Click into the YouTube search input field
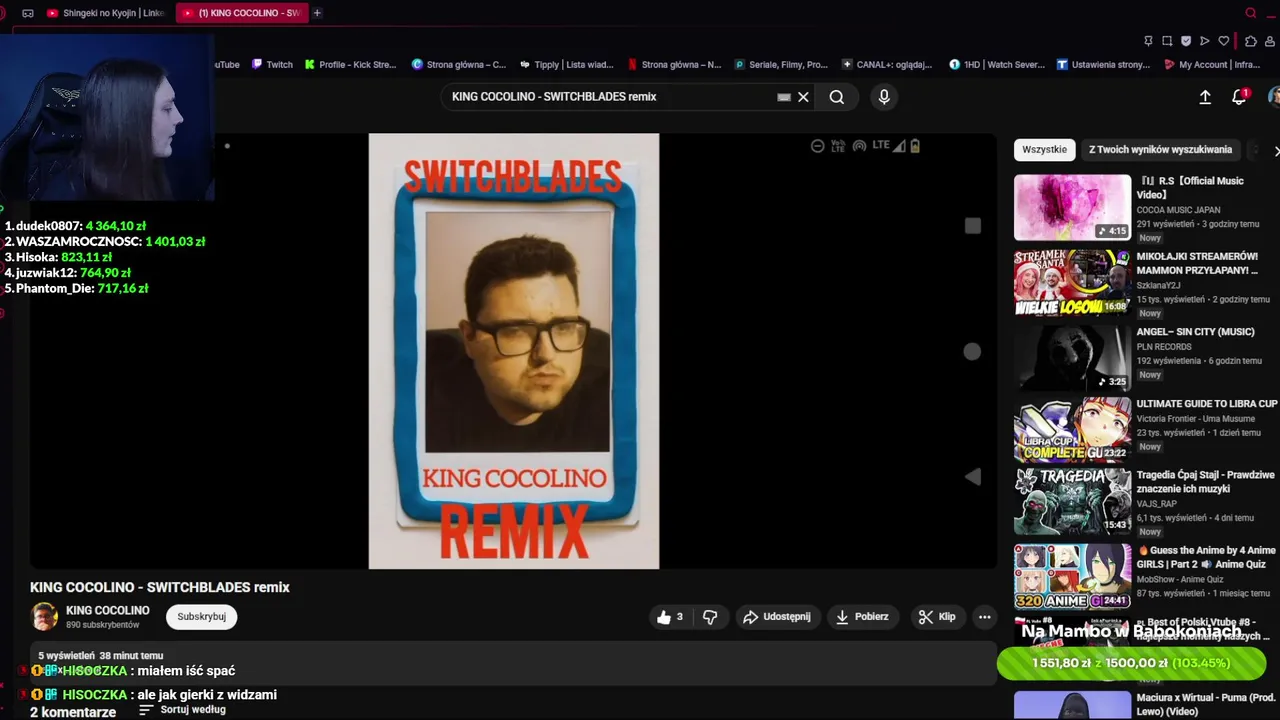The image size is (1280, 720). tap(610, 97)
